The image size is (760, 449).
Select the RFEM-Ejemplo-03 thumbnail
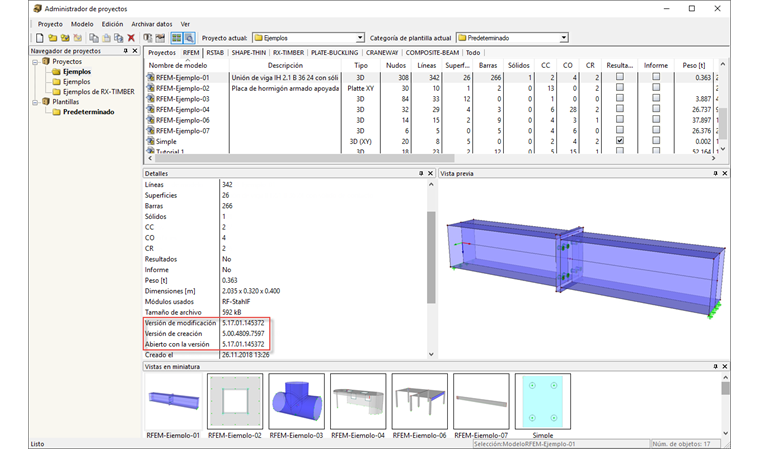[296, 401]
